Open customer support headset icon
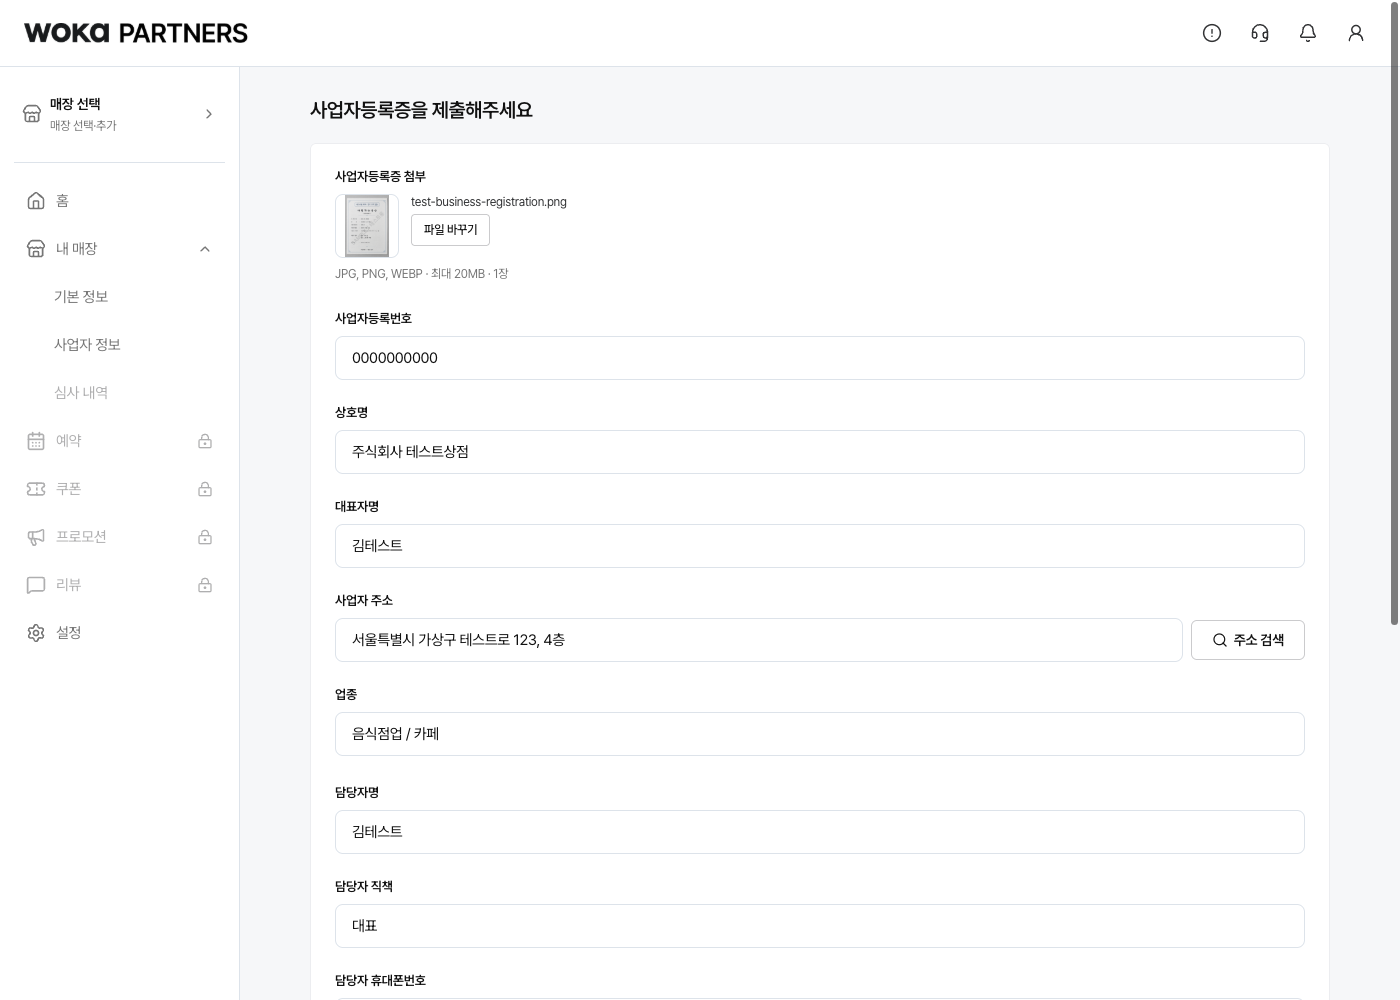Viewport: 1400px width, 1000px height. pyautogui.click(x=1260, y=33)
